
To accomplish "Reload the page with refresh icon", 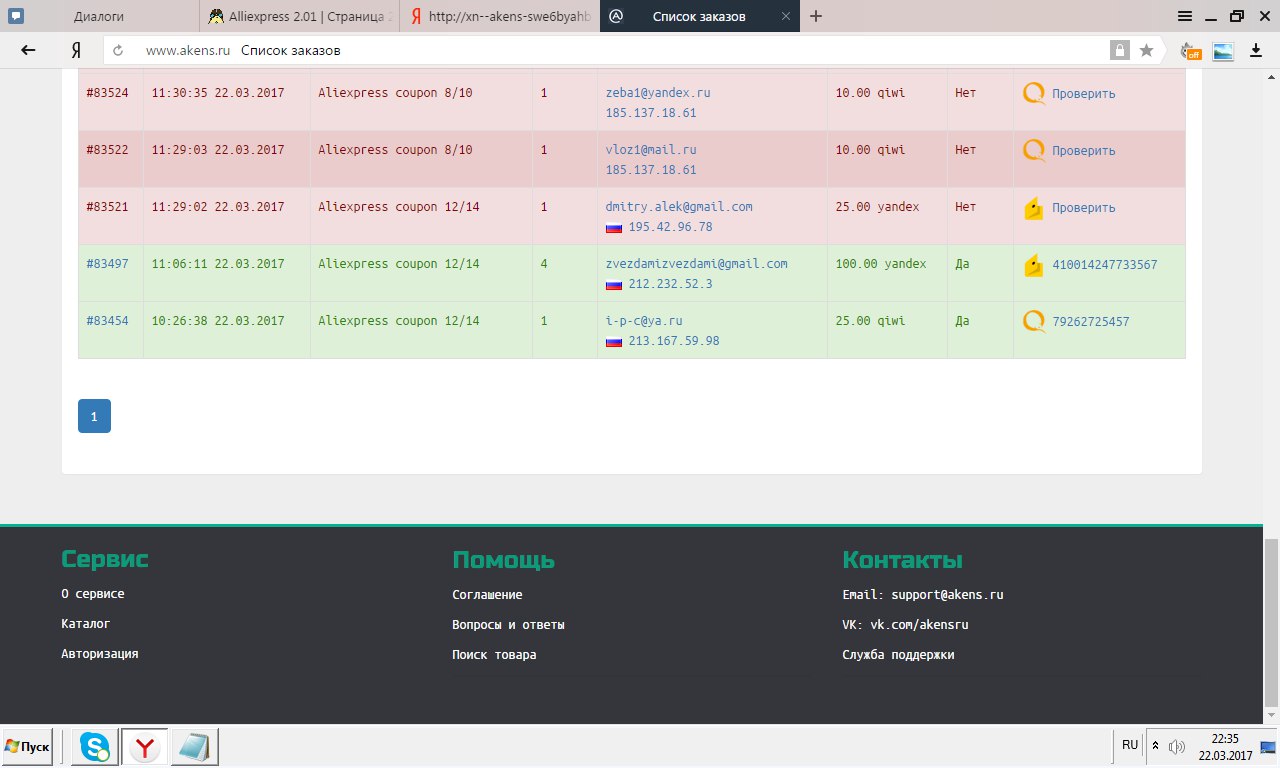I will pos(118,50).
